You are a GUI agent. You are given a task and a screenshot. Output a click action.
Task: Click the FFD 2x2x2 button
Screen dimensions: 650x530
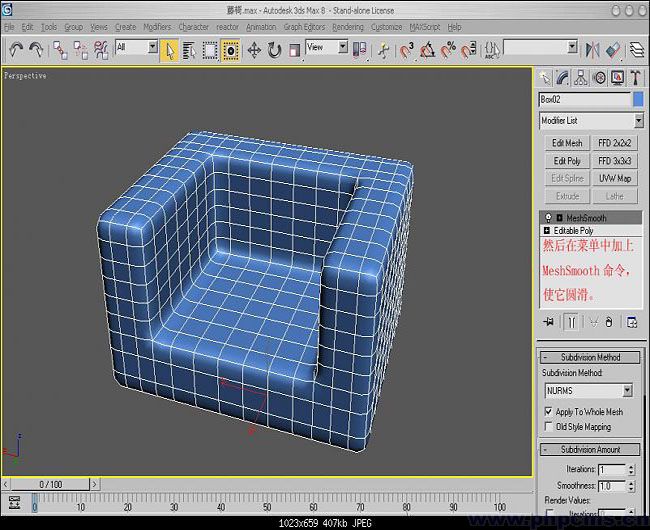click(x=615, y=143)
